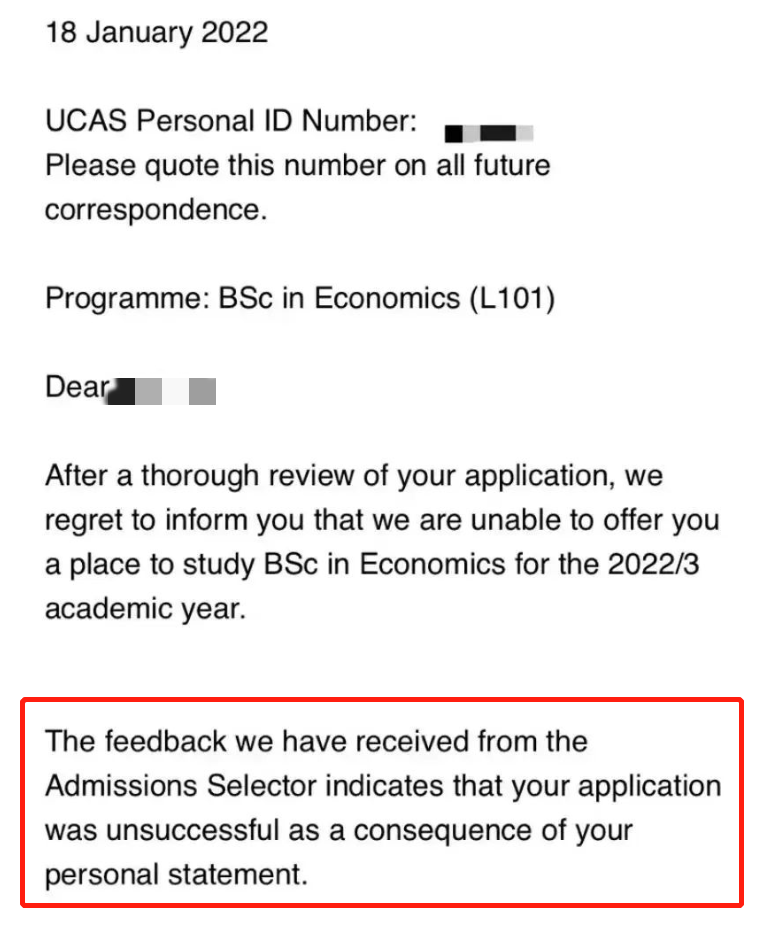Select the Programme: BSc in Economics line
The width and height of the screenshot is (774, 925).
[300, 299]
